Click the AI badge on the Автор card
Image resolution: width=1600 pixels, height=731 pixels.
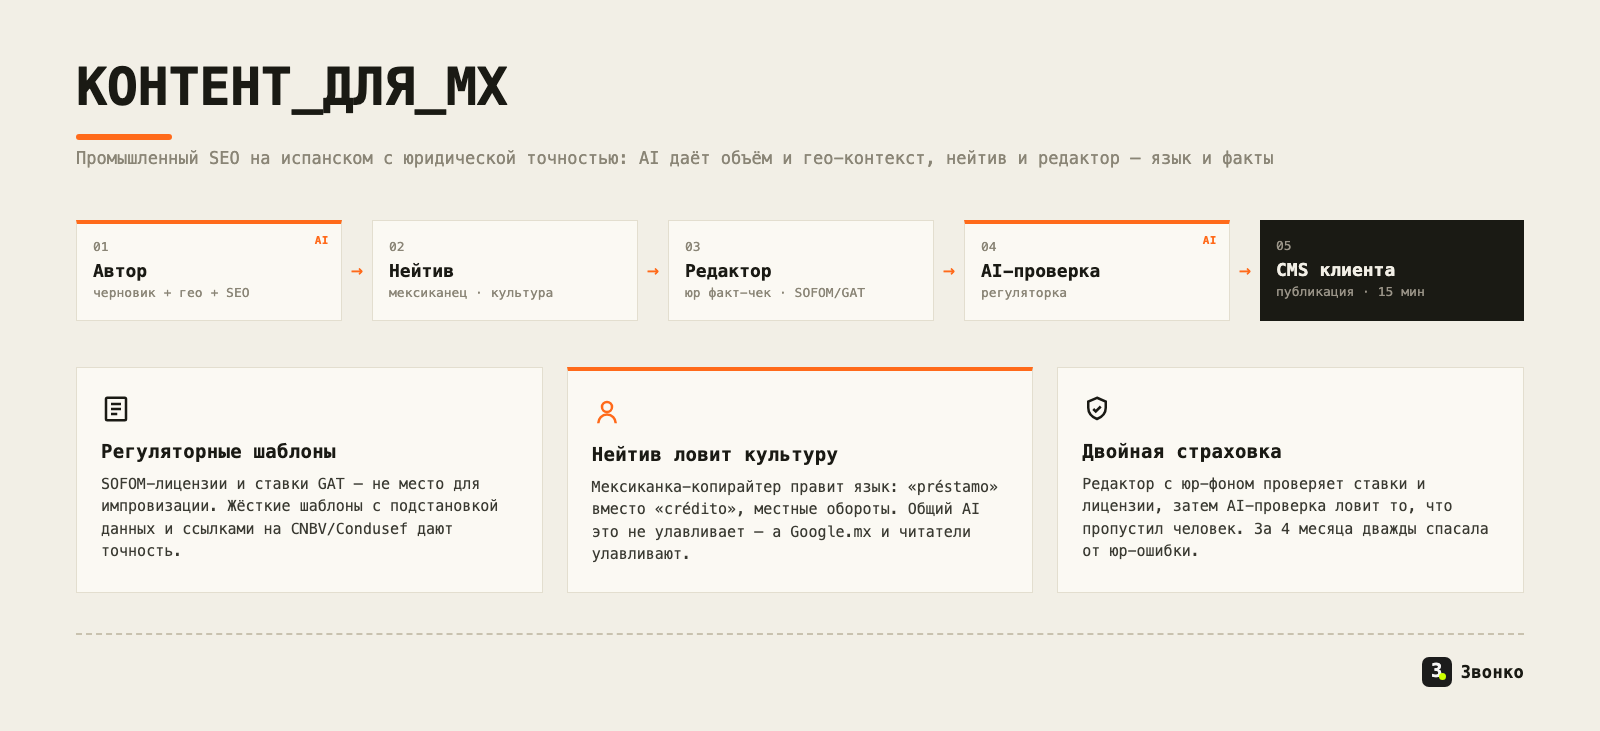[x=321, y=240]
